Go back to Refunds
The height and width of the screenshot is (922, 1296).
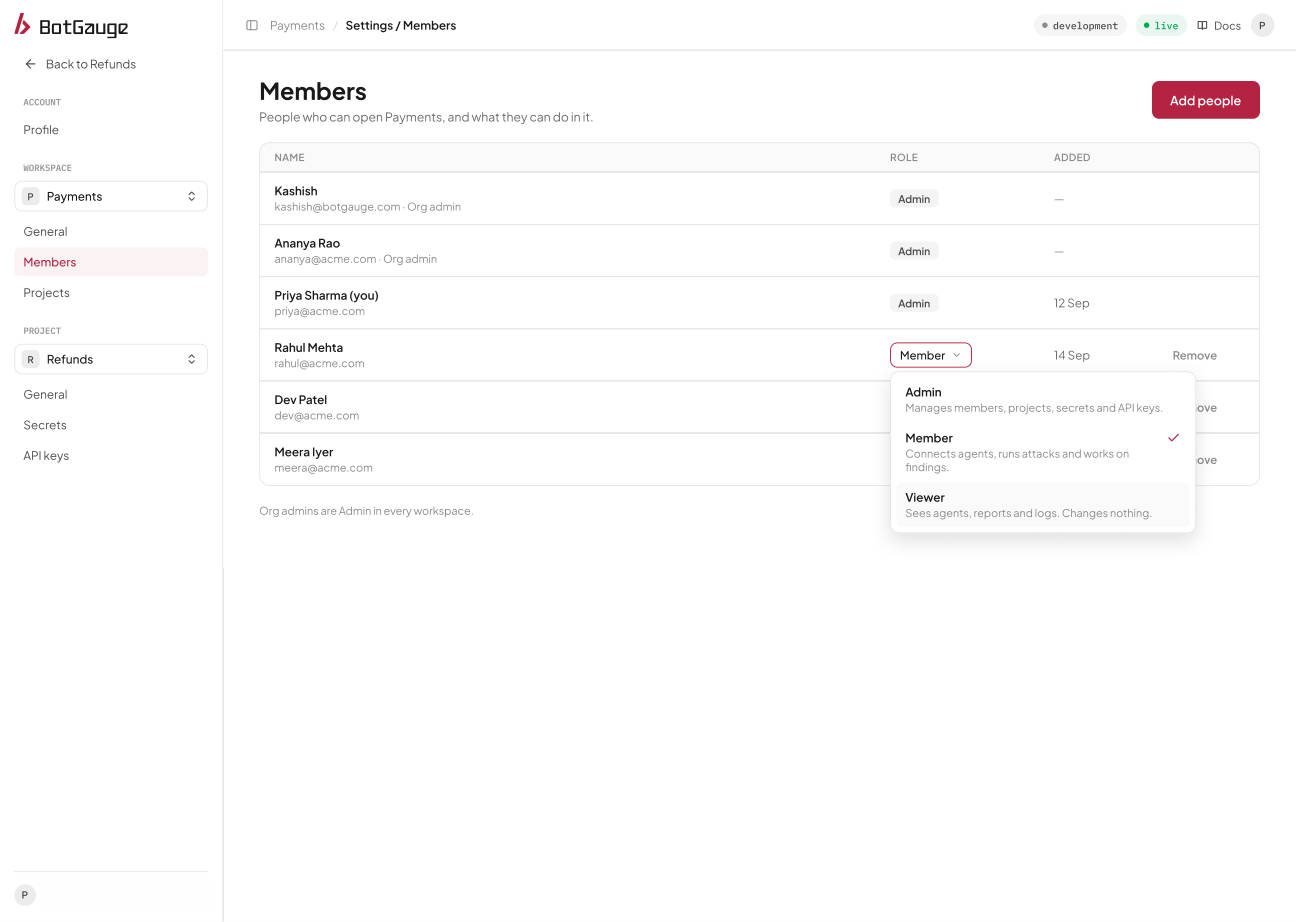80,64
